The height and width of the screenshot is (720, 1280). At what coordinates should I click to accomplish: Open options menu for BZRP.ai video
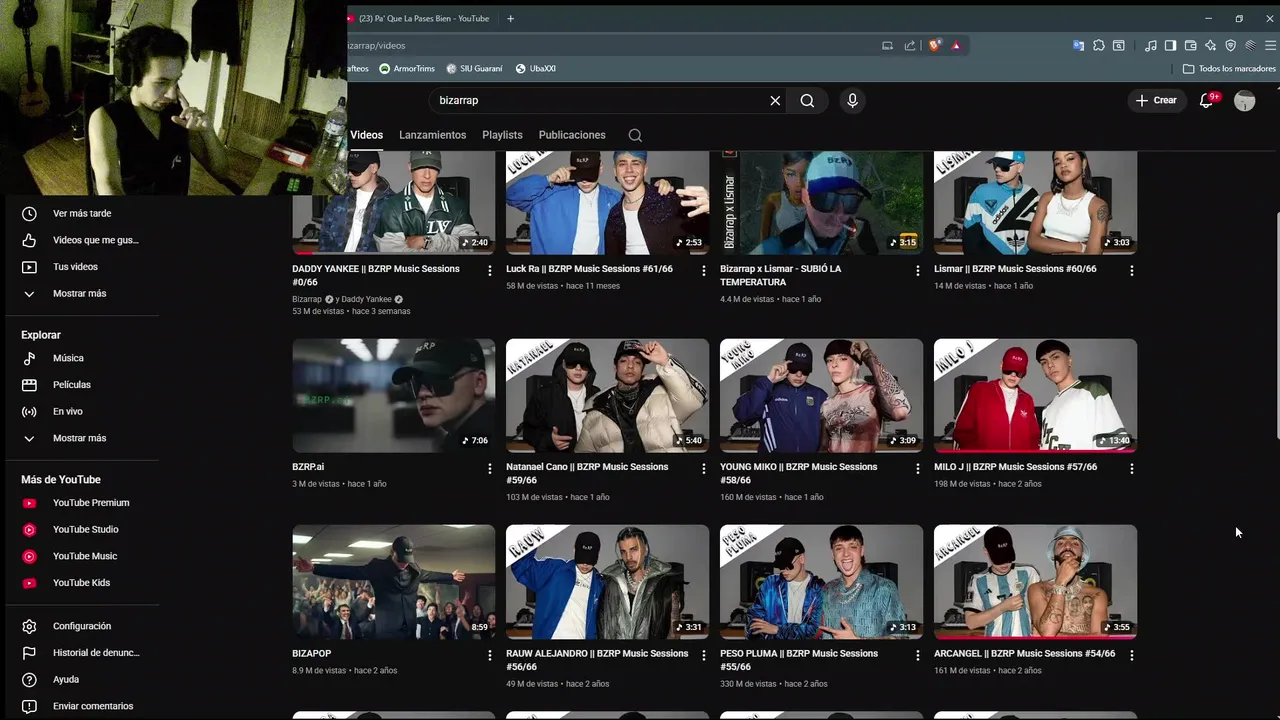coord(489,468)
